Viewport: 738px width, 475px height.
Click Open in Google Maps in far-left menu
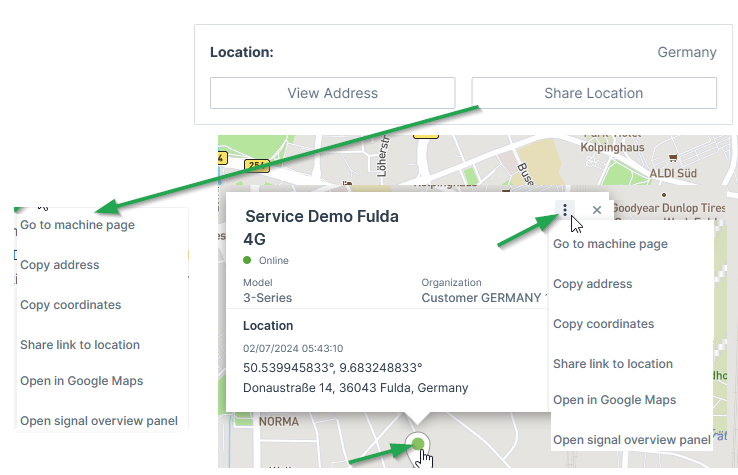pyautogui.click(x=81, y=381)
